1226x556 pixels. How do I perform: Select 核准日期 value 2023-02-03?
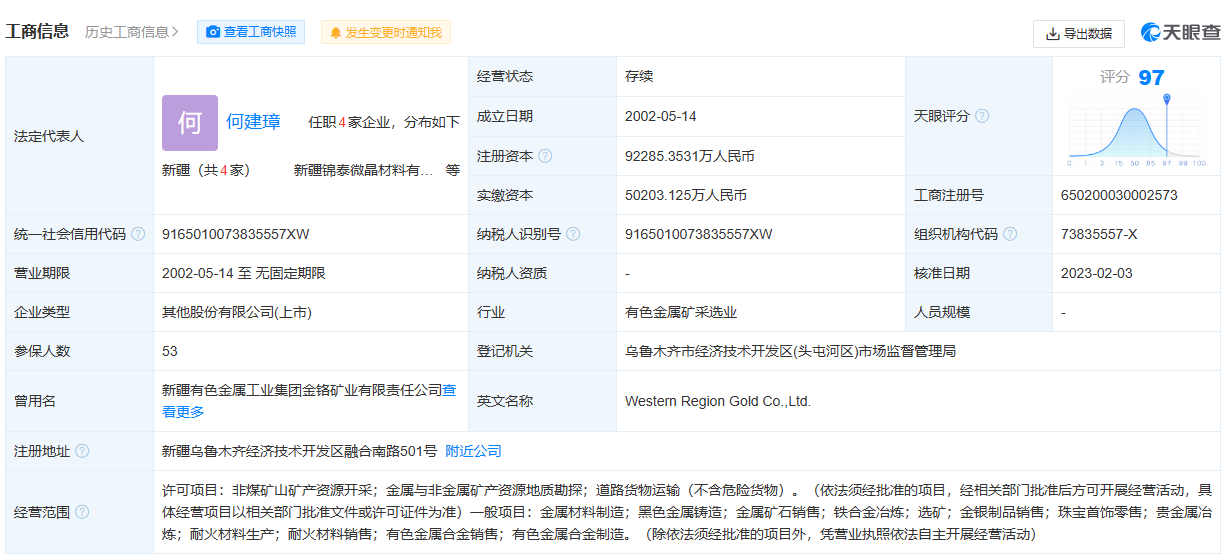tap(1097, 273)
